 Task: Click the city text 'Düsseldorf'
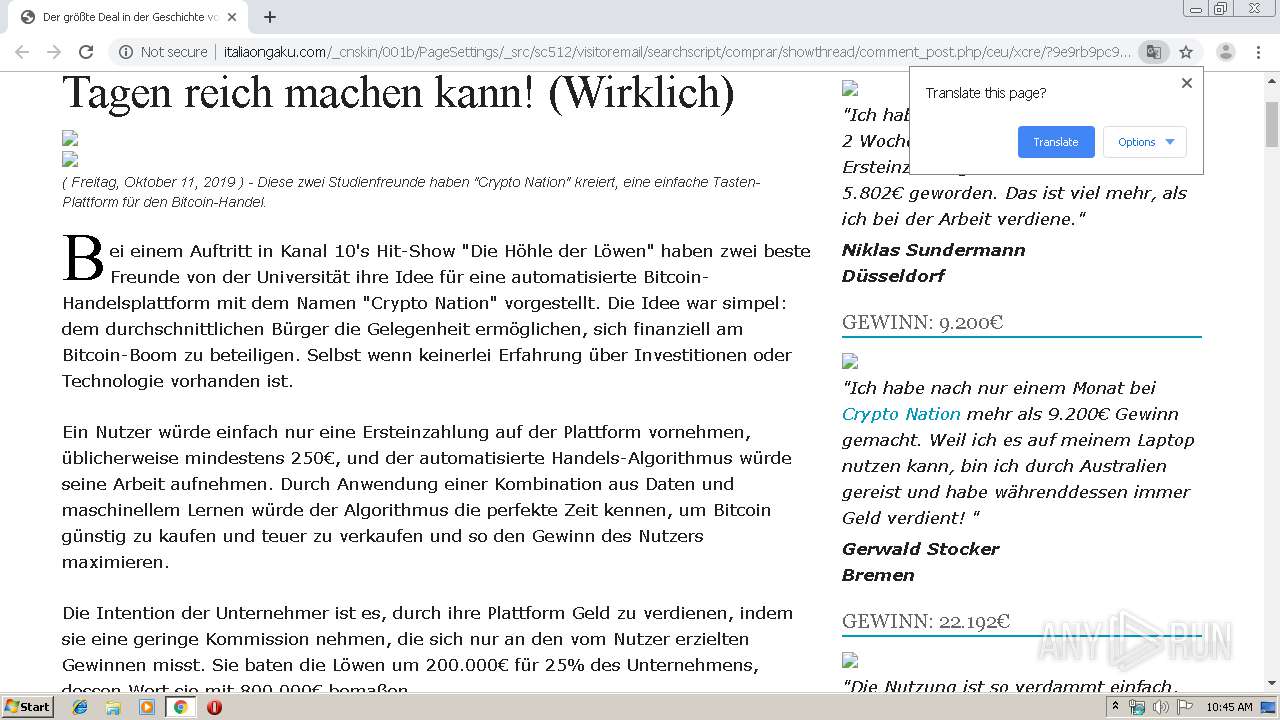(893, 276)
